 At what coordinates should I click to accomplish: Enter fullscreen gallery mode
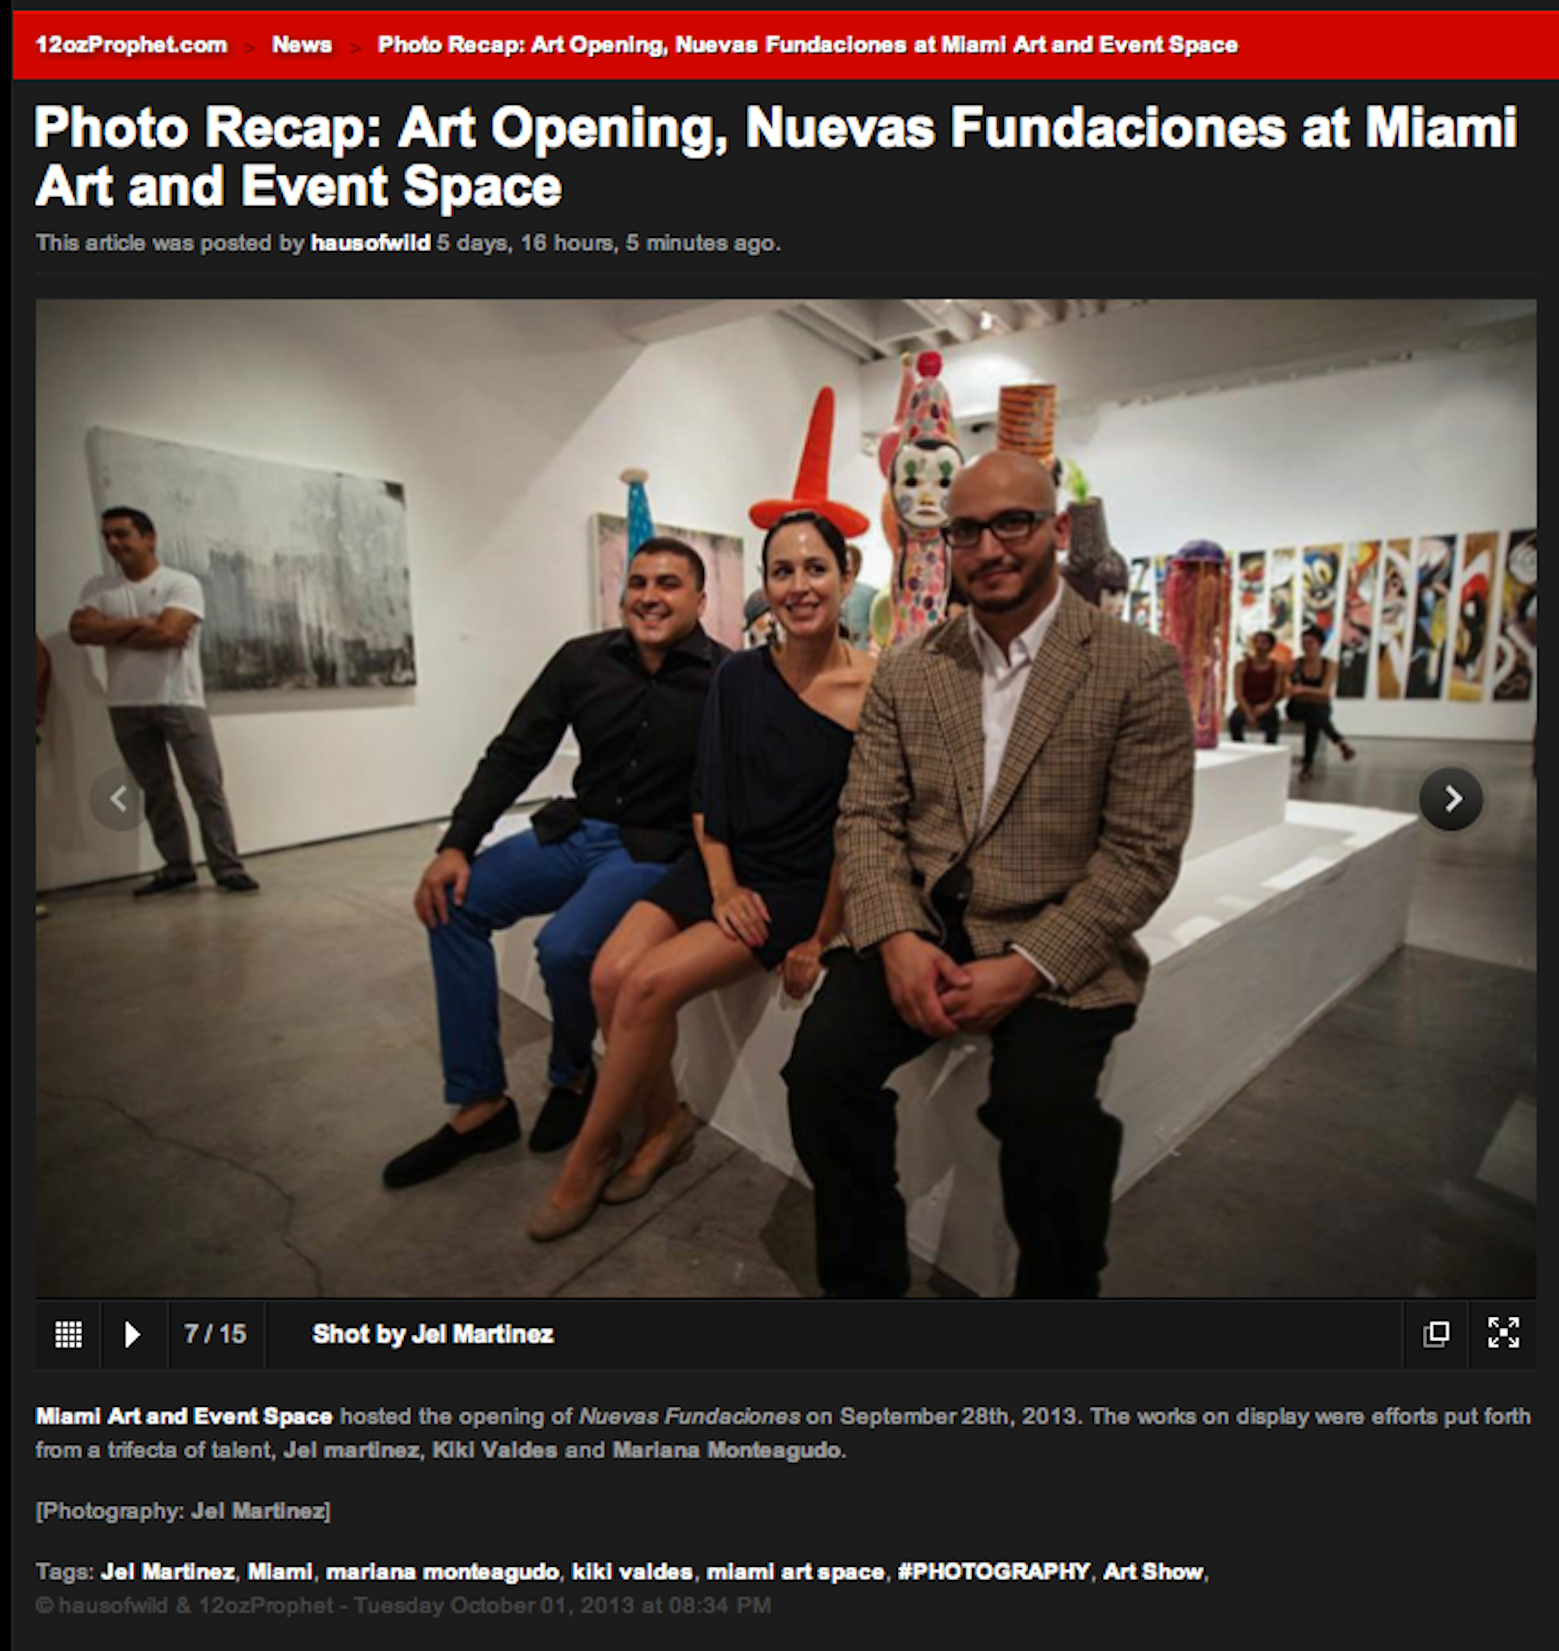(1503, 1333)
